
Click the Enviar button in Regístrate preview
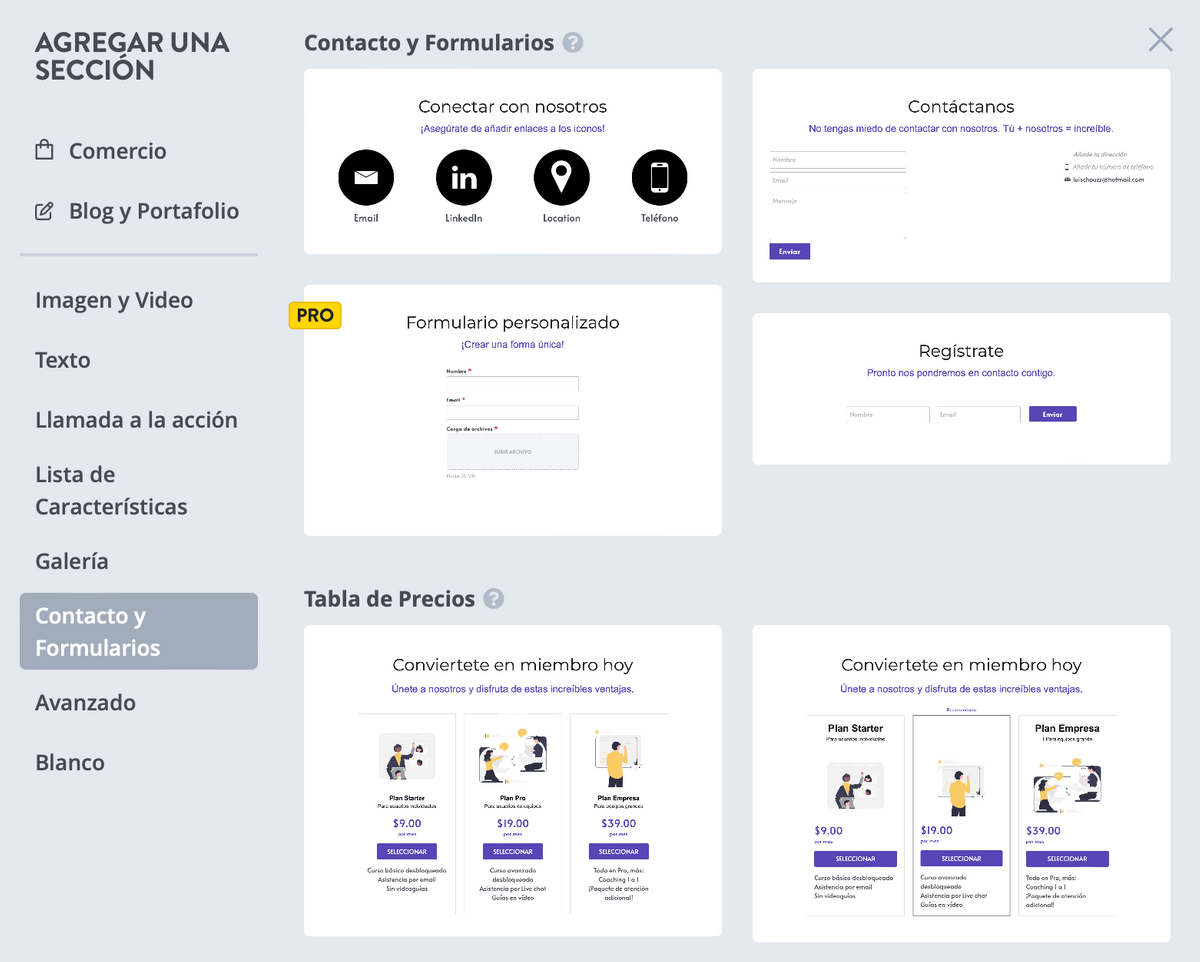point(1052,414)
